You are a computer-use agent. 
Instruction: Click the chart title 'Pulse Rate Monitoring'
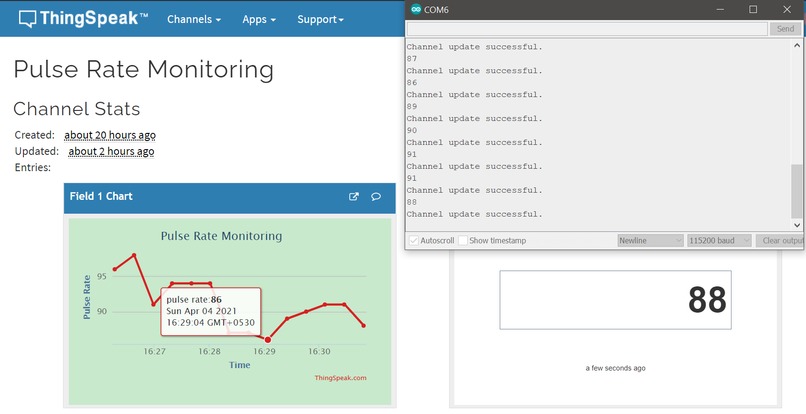click(222, 236)
